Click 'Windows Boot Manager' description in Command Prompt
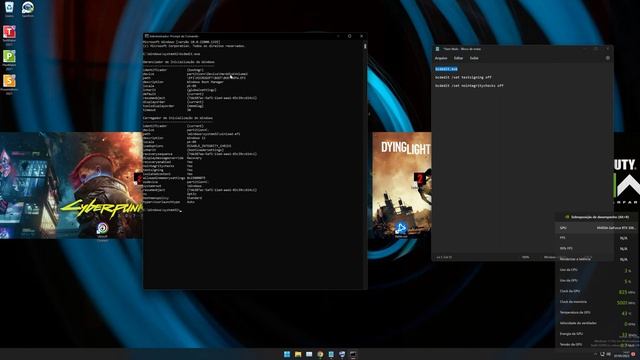The width and height of the screenshot is (640, 360). [x=205, y=82]
